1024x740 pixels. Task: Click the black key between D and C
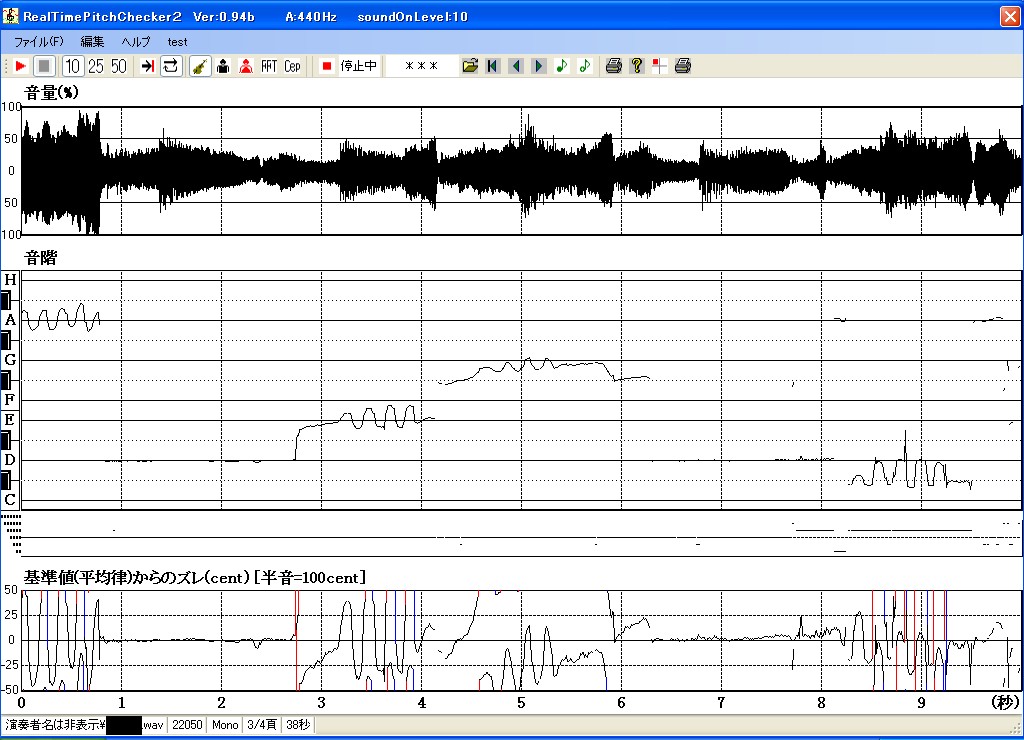[x=6, y=481]
